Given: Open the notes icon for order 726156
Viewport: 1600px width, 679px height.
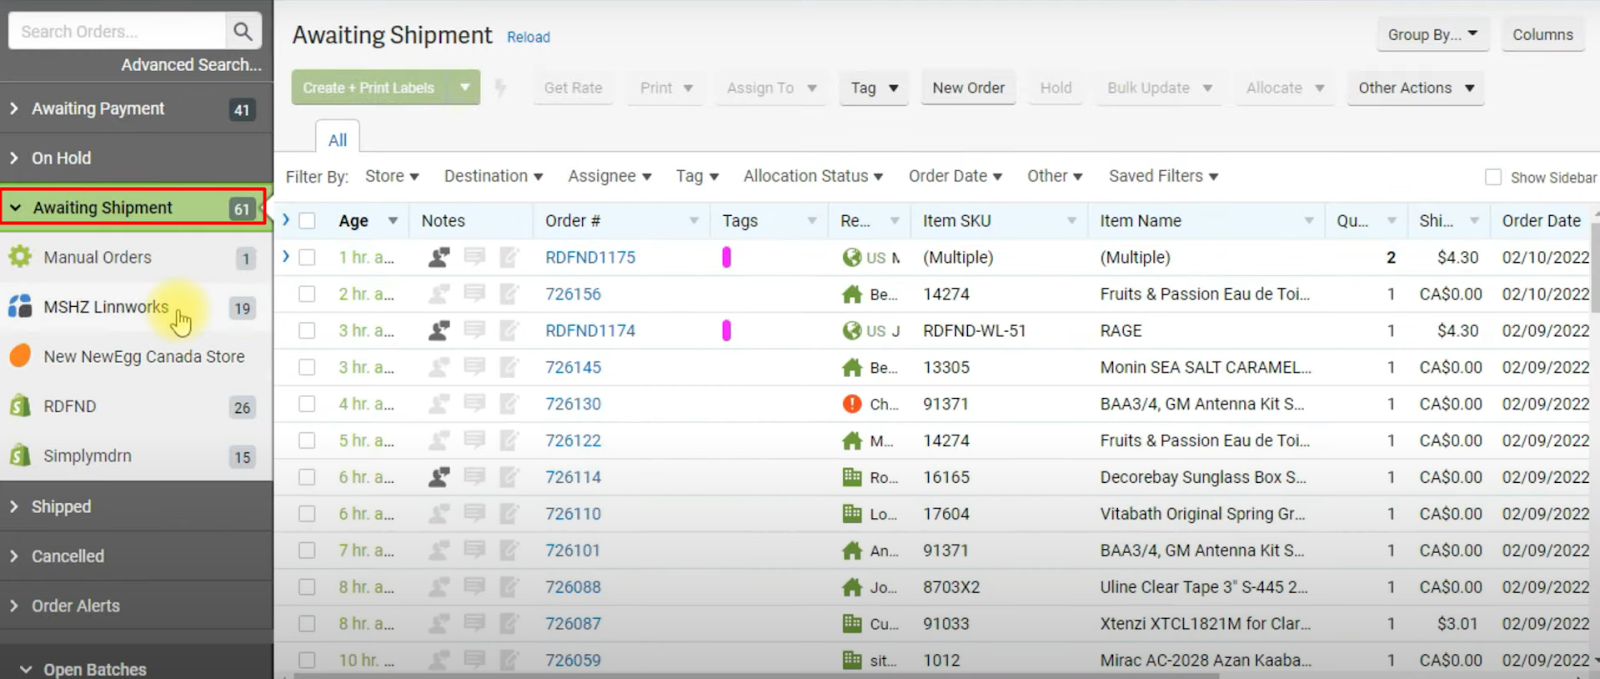Looking at the screenshot, I should [x=474, y=294].
